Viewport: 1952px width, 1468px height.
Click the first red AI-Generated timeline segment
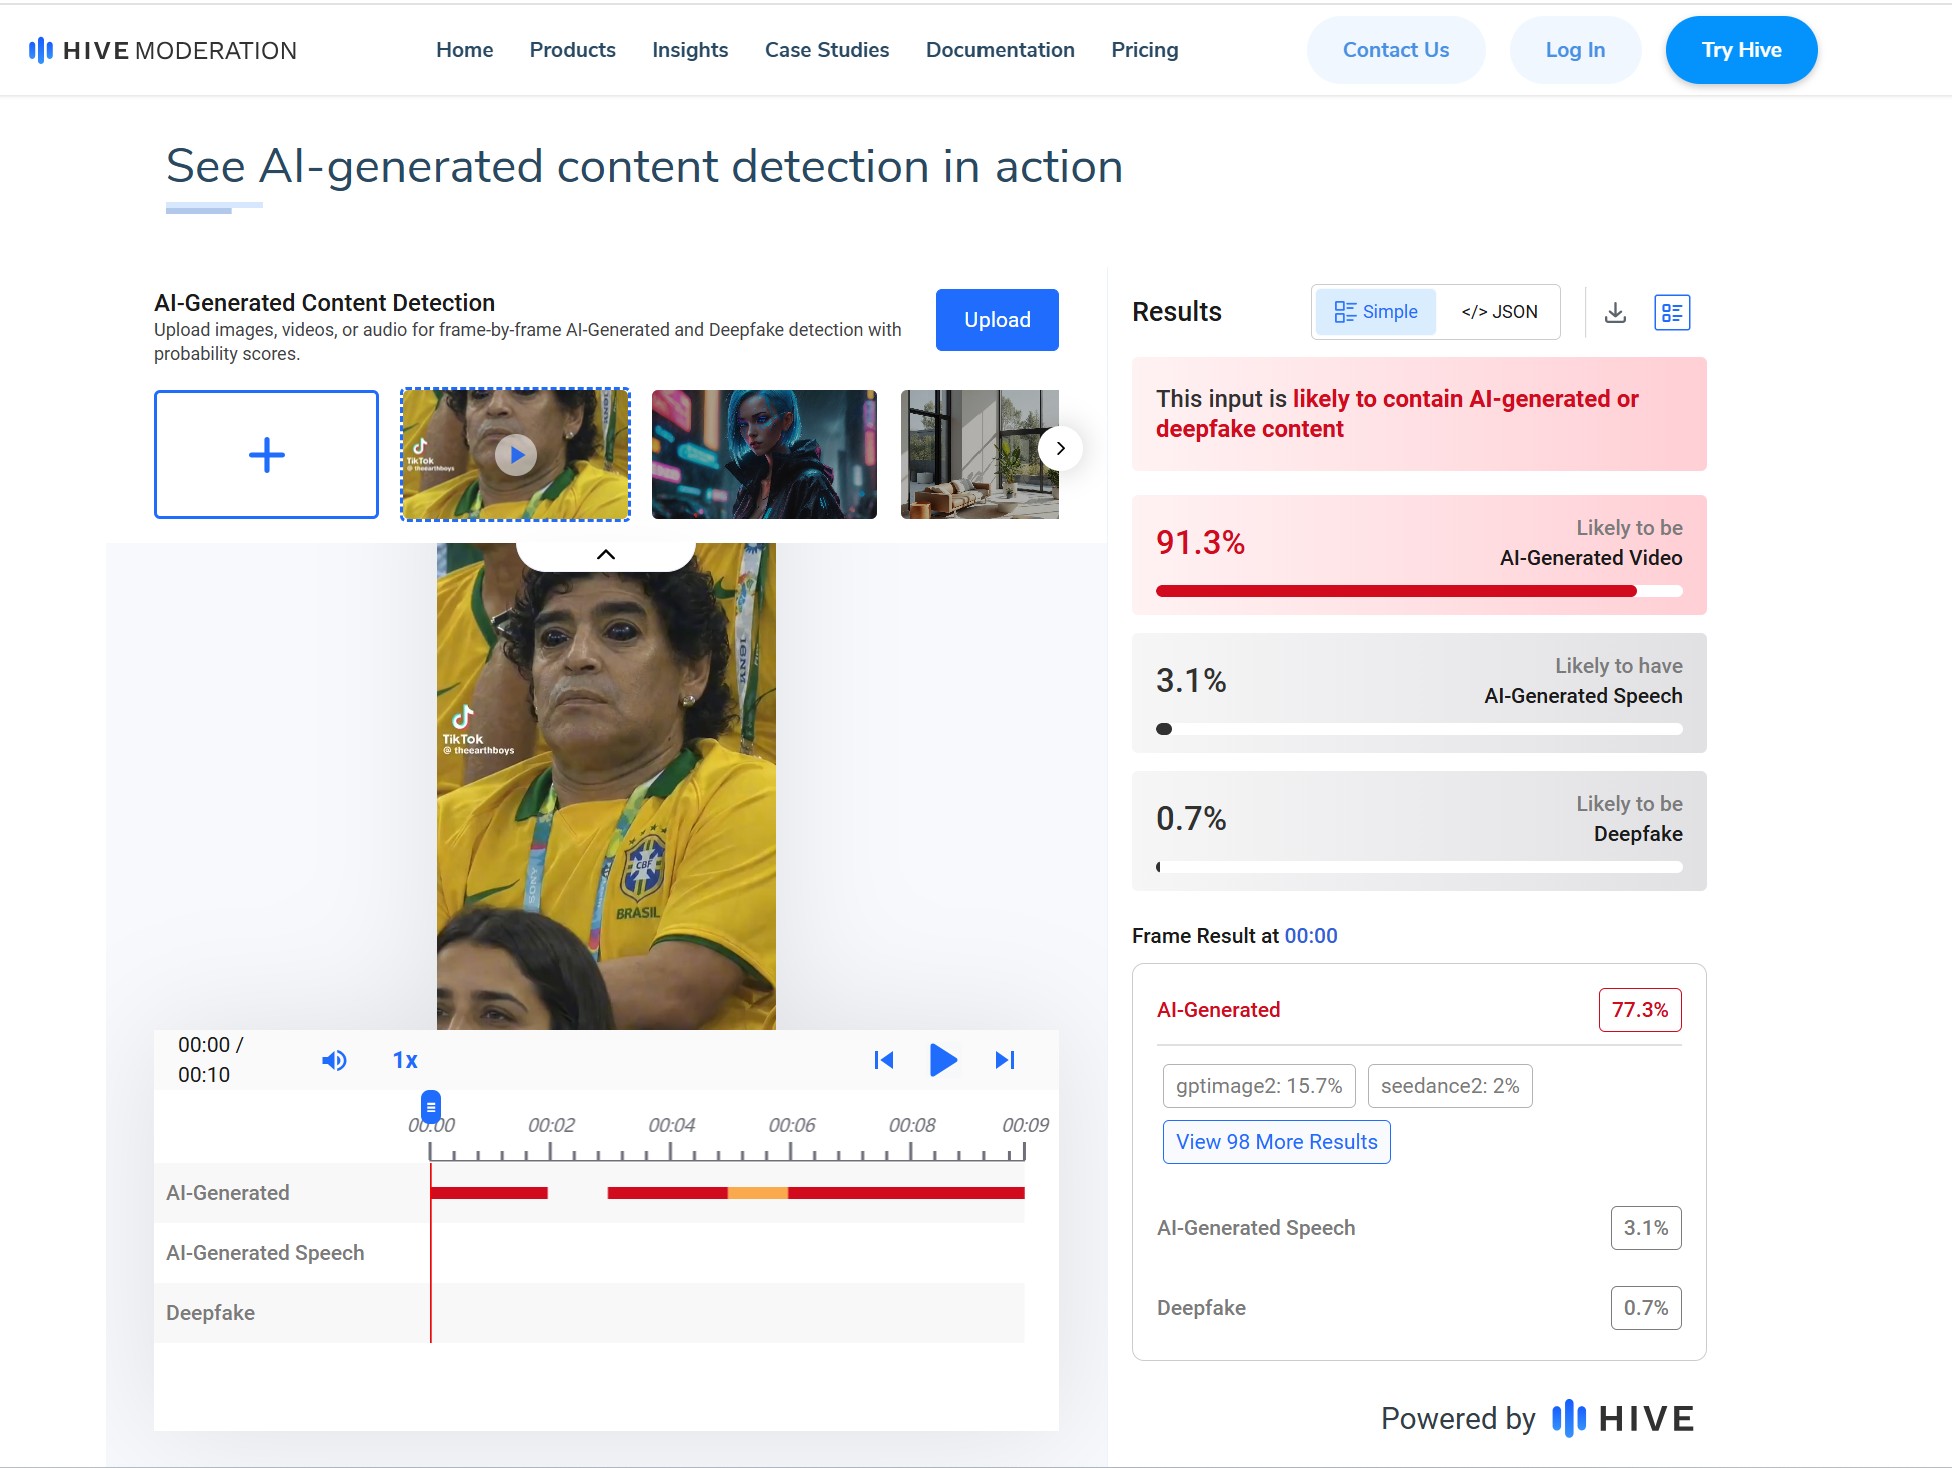coord(489,1193)
